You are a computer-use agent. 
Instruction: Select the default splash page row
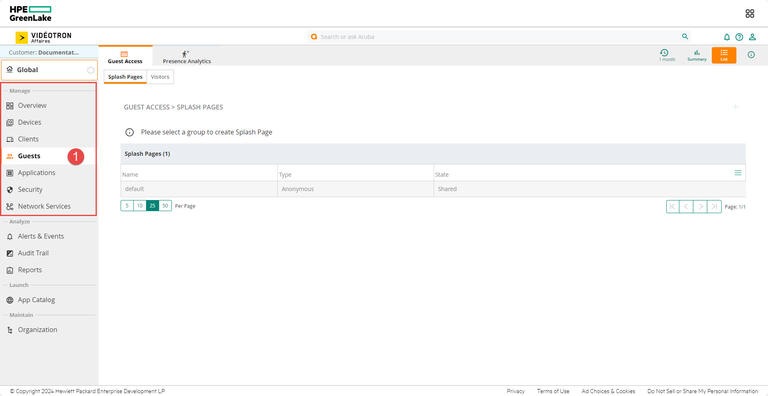click(x=433, y=189)
